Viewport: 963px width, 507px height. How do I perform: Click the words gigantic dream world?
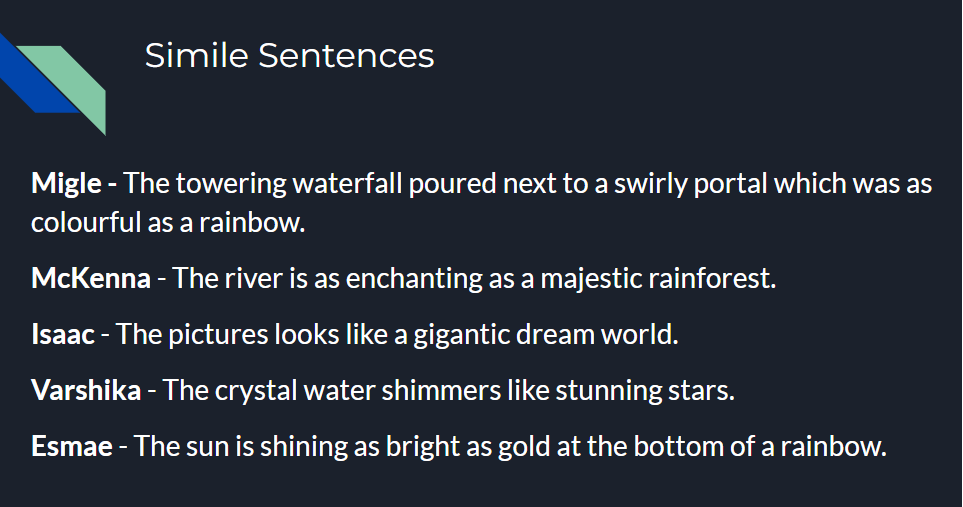pyautogui.click(x=545, y=335)
